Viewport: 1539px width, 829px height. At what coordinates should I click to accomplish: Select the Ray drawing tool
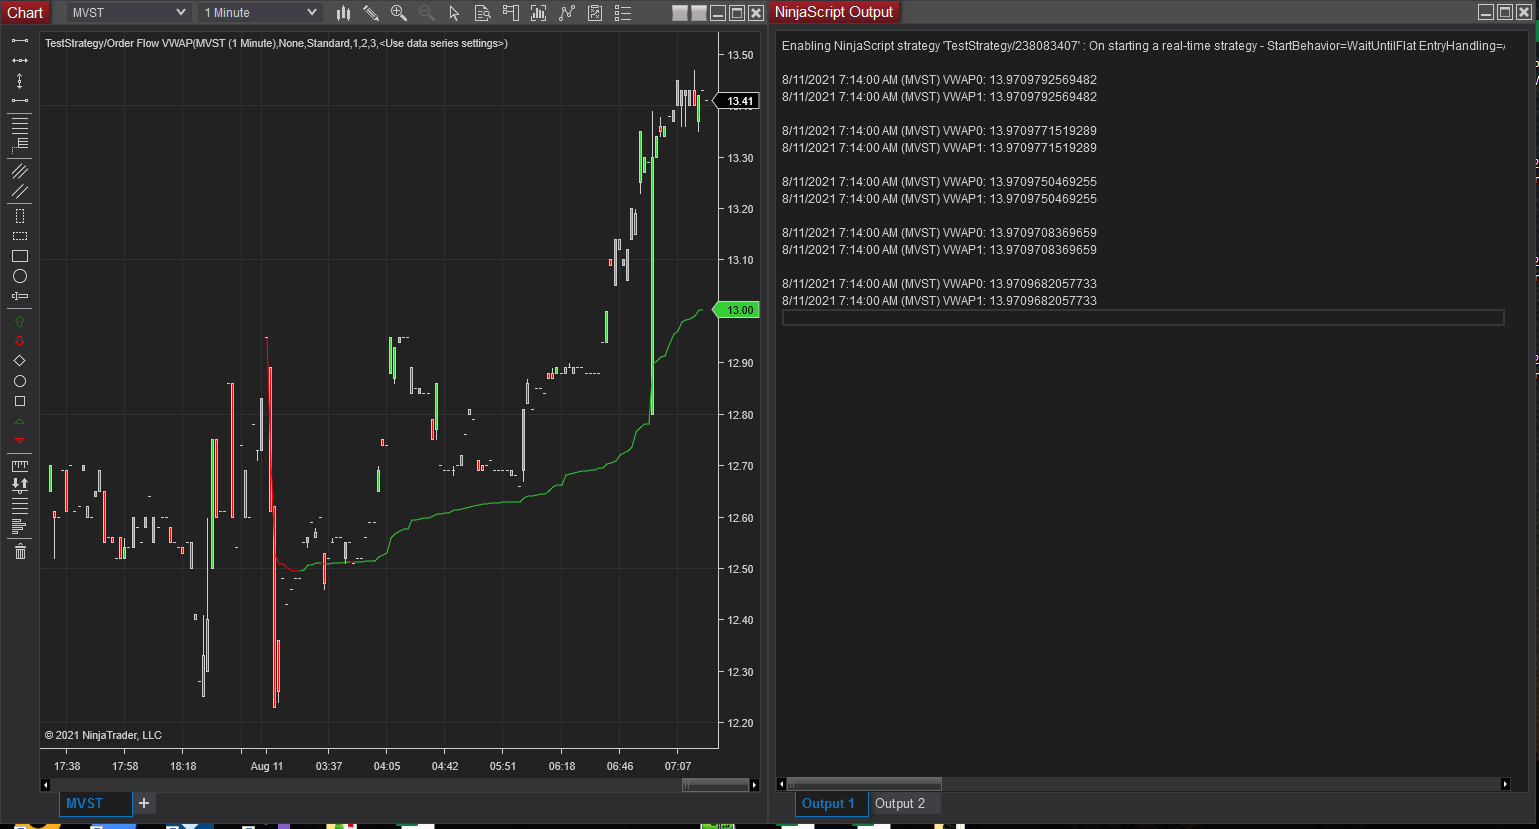click(x=20, y=101)
